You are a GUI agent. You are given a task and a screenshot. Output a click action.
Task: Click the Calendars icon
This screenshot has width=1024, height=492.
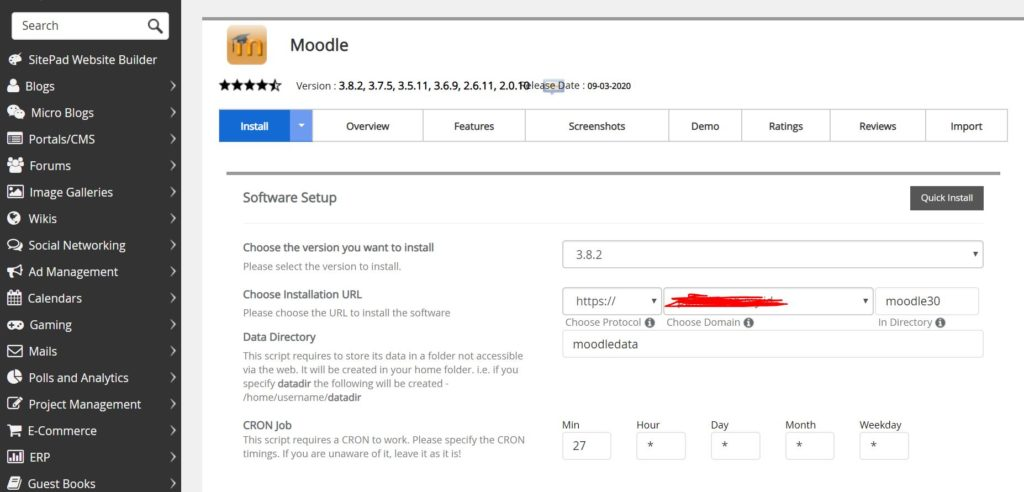[x=14, y=298]
